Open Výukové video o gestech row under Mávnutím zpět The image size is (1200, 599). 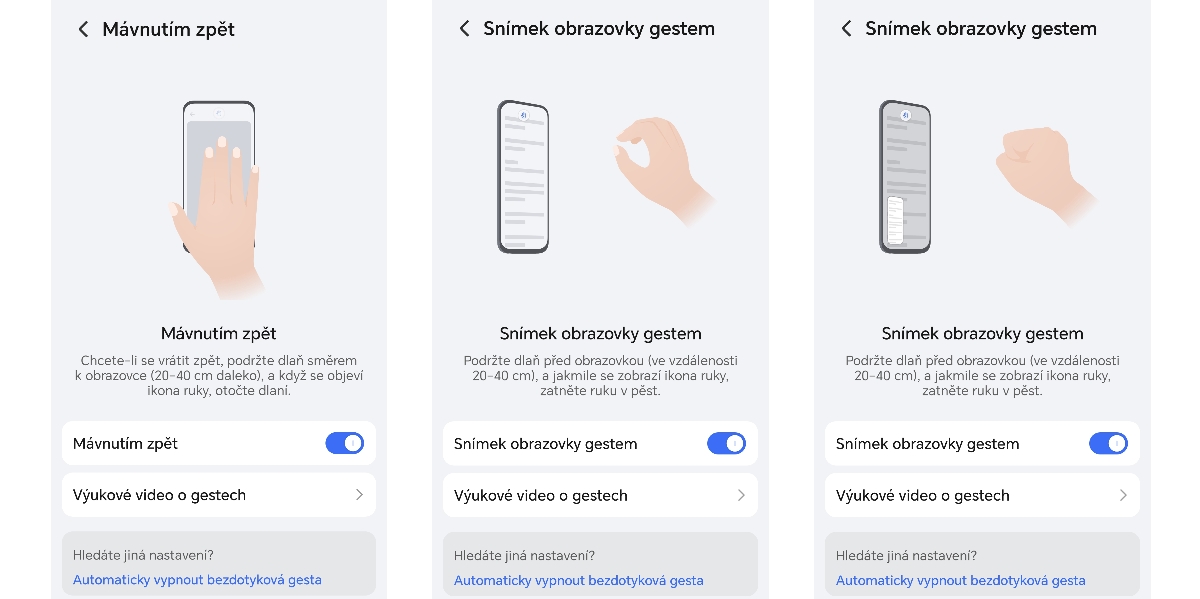(x=219, y=495)
